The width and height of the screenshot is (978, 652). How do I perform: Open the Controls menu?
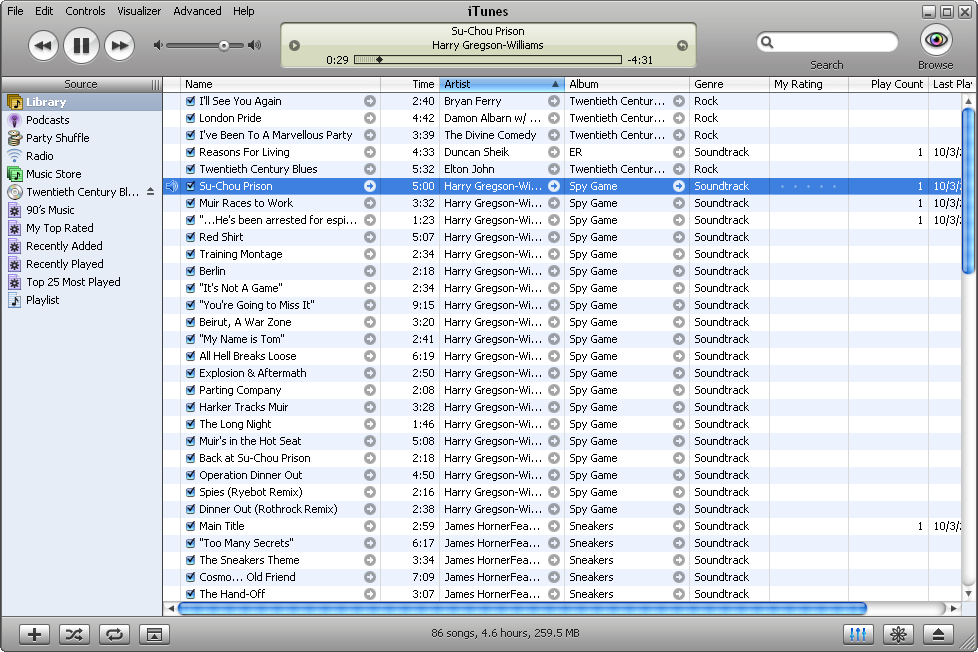[x=85, y=11]
